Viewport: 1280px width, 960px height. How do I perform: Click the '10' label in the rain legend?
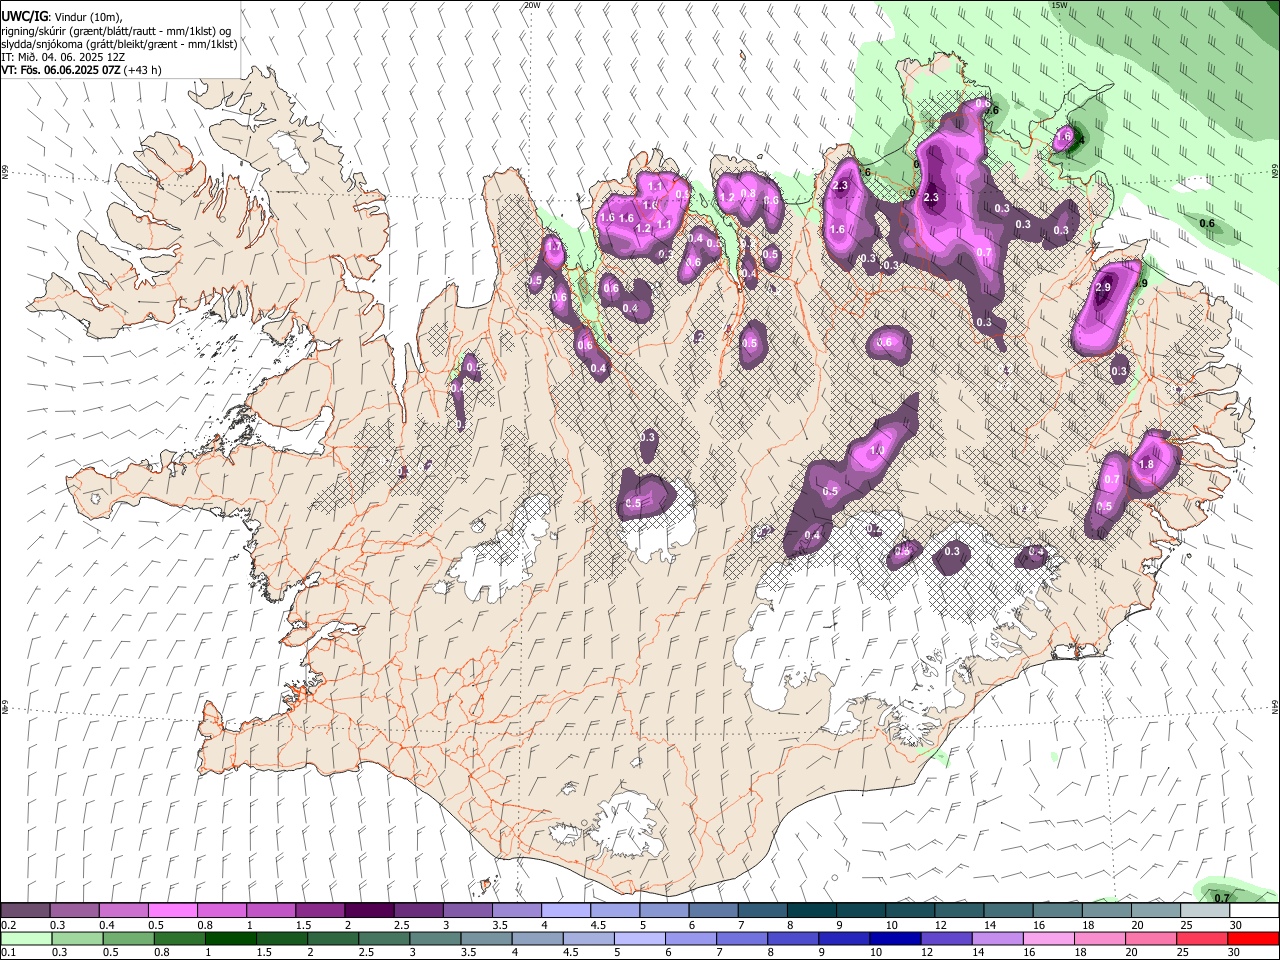pos(876,952)
